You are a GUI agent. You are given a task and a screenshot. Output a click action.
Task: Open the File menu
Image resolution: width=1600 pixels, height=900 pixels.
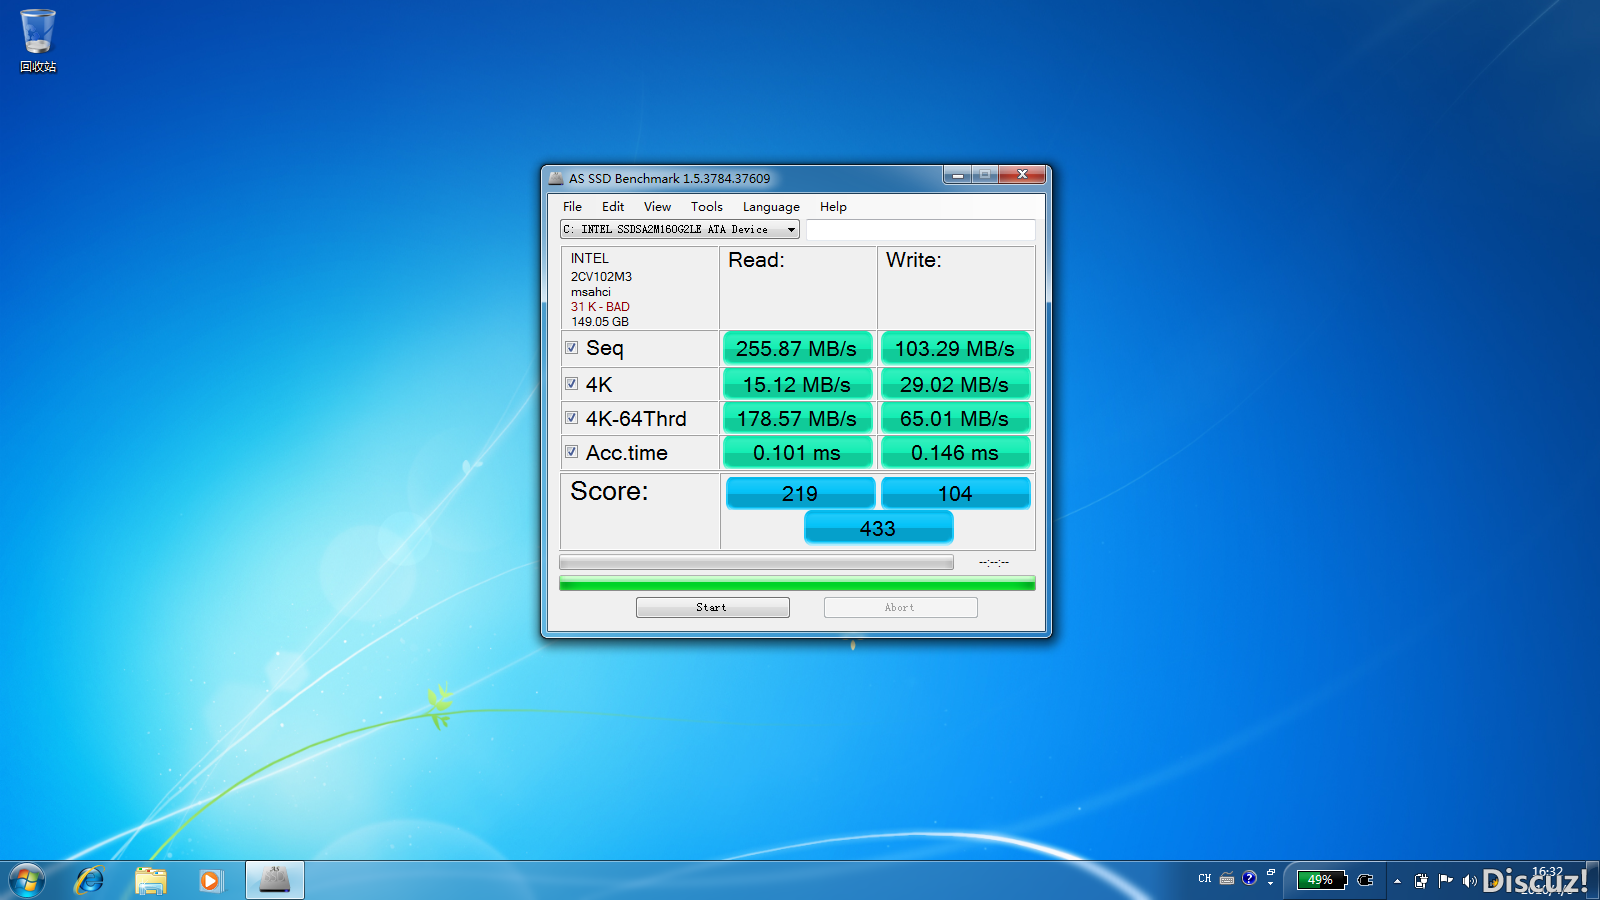tap(572, 207)
